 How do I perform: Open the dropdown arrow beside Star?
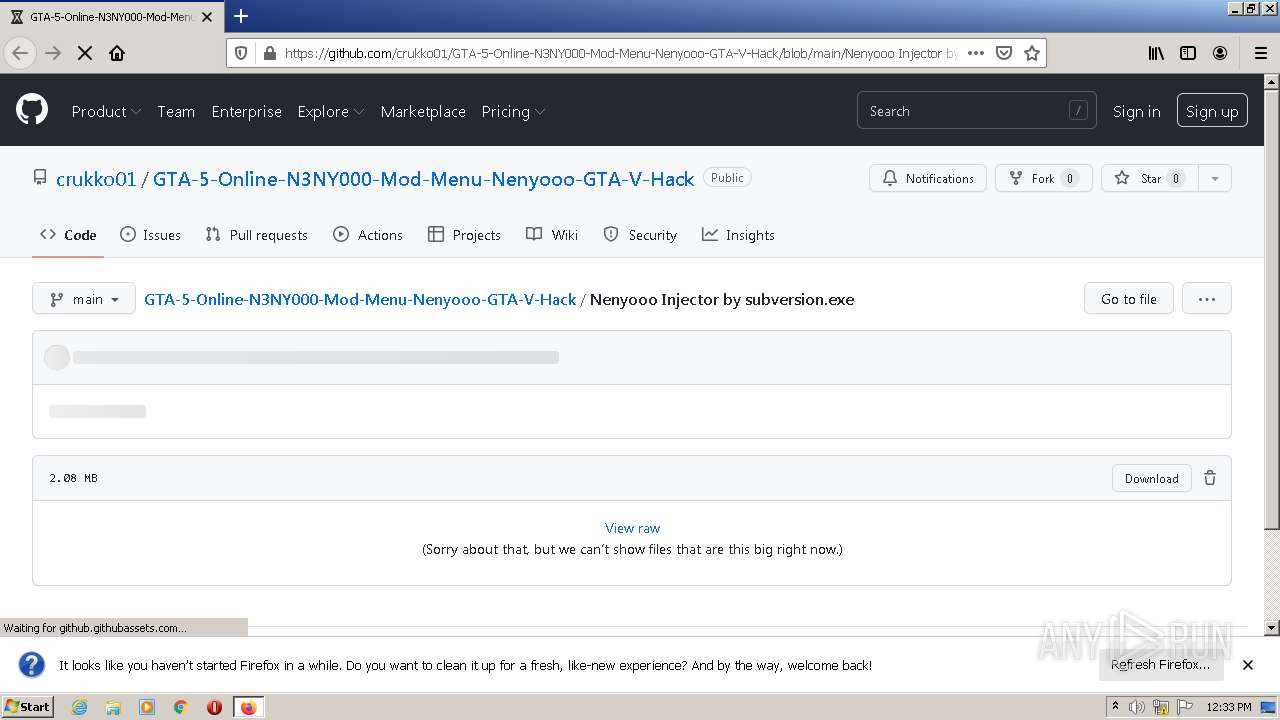[1214, 178]
